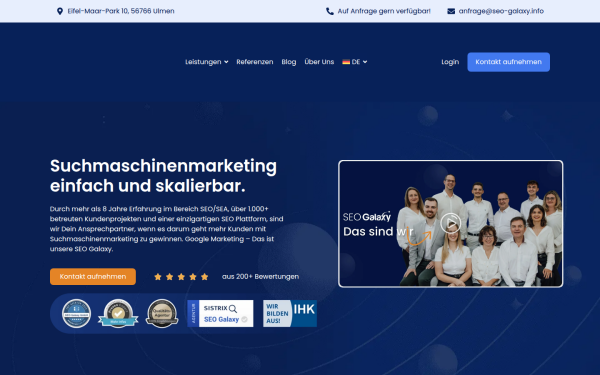Click the Auf Anfrage gern verfügbar text
Image resolution: width=600 pixels, height=375 pixels.
click(x=384, y=11)
